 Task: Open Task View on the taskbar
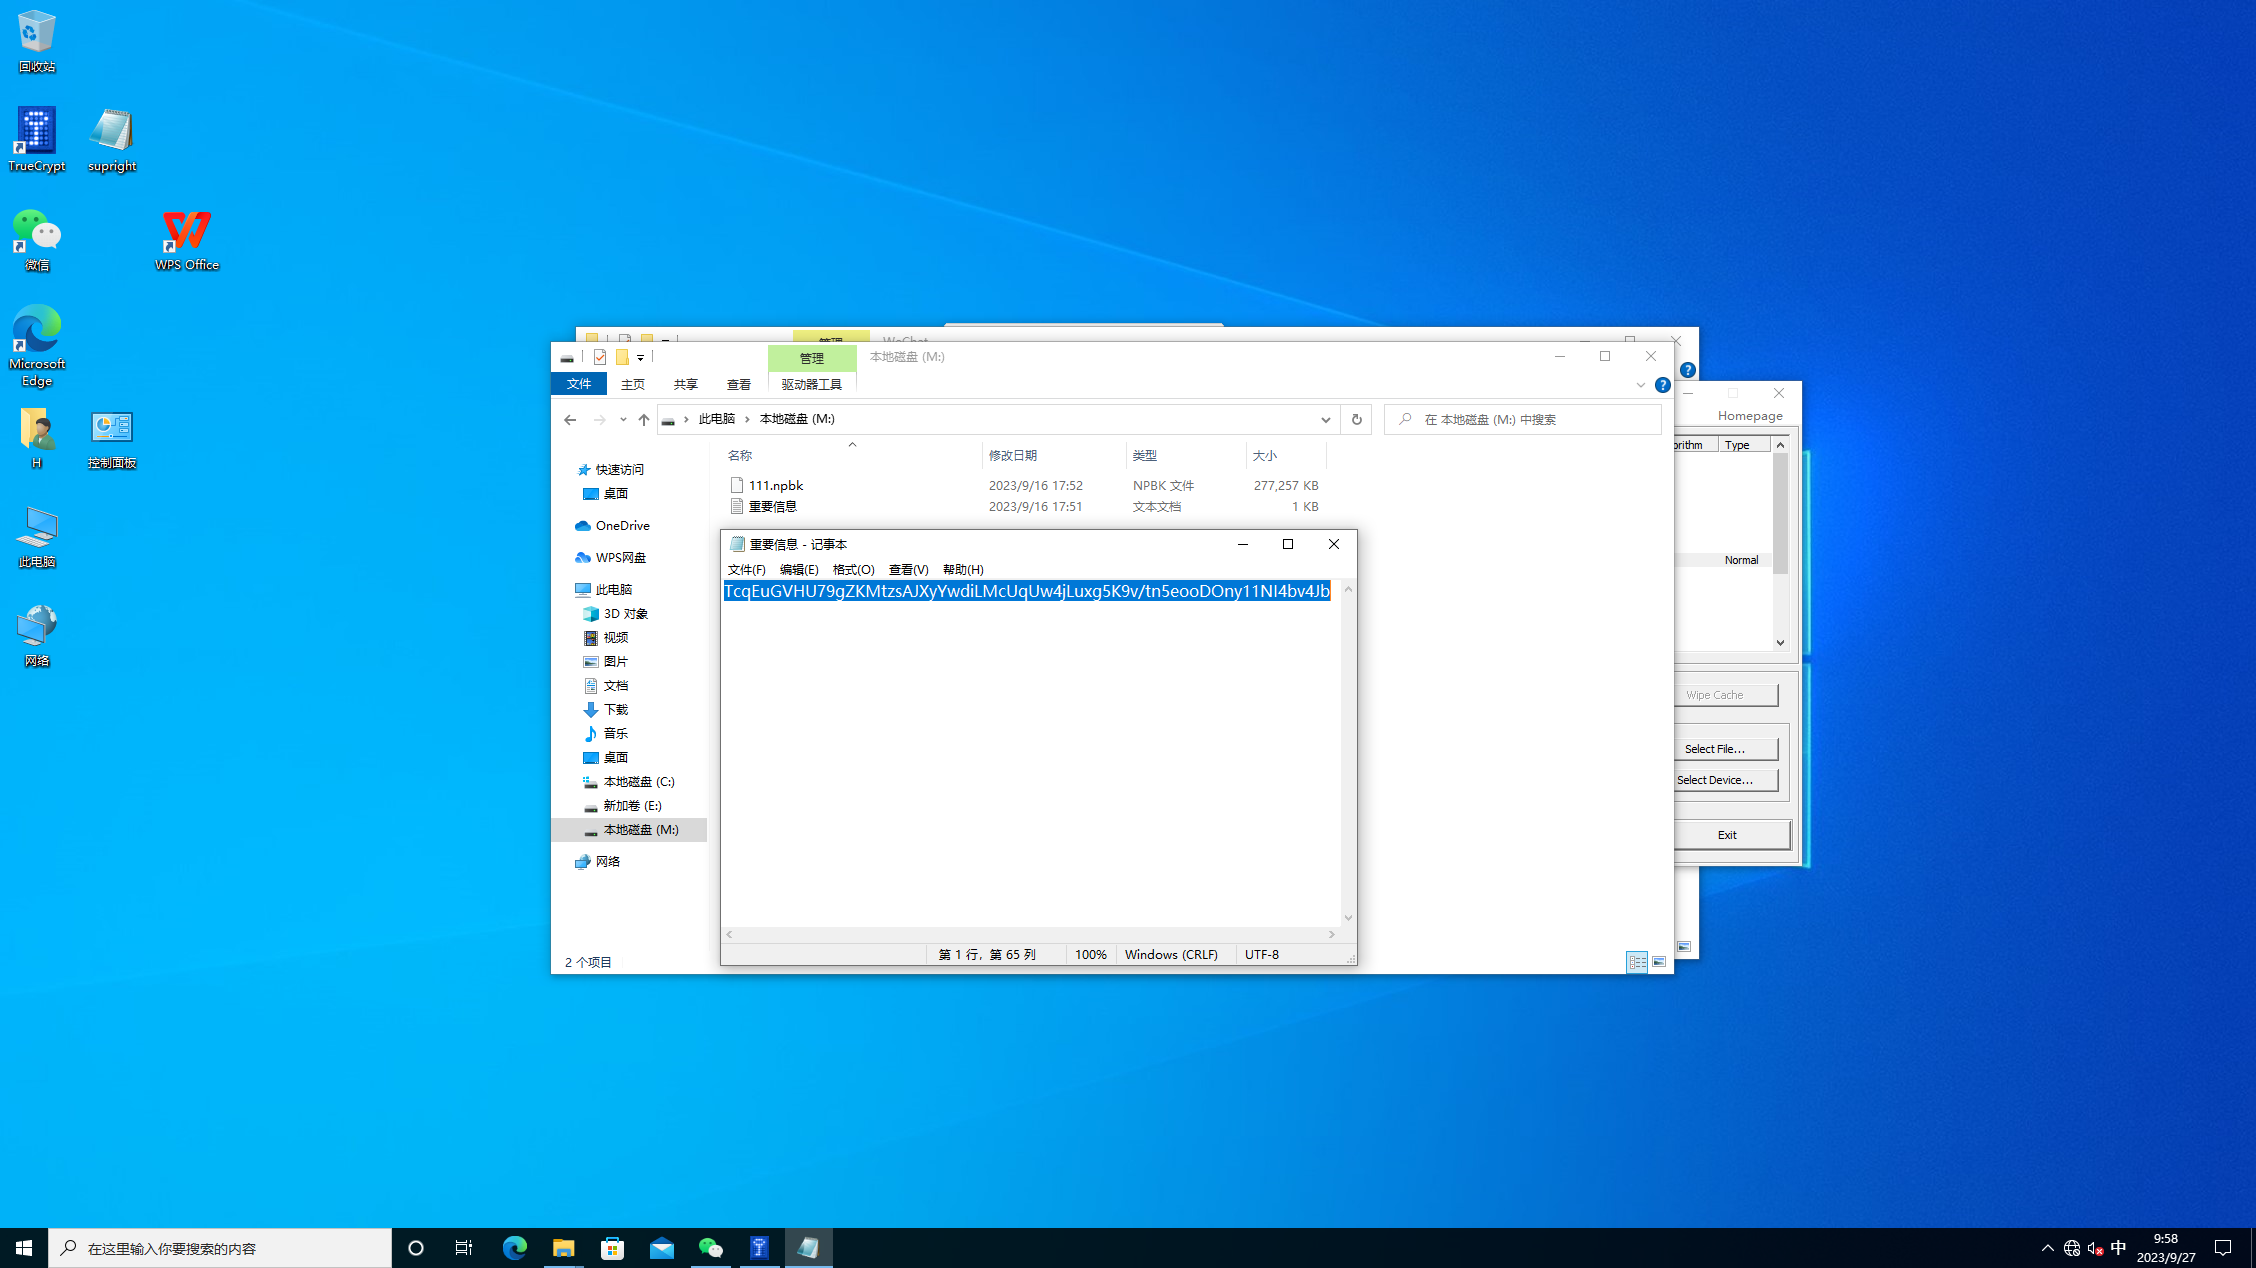464,1248
